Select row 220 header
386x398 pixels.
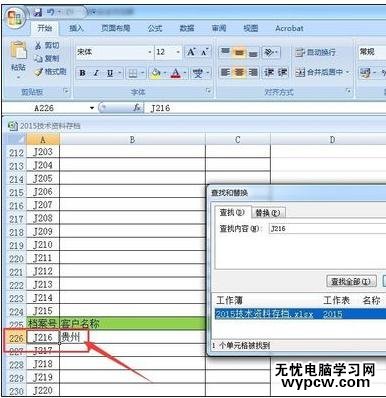[16, 258]
